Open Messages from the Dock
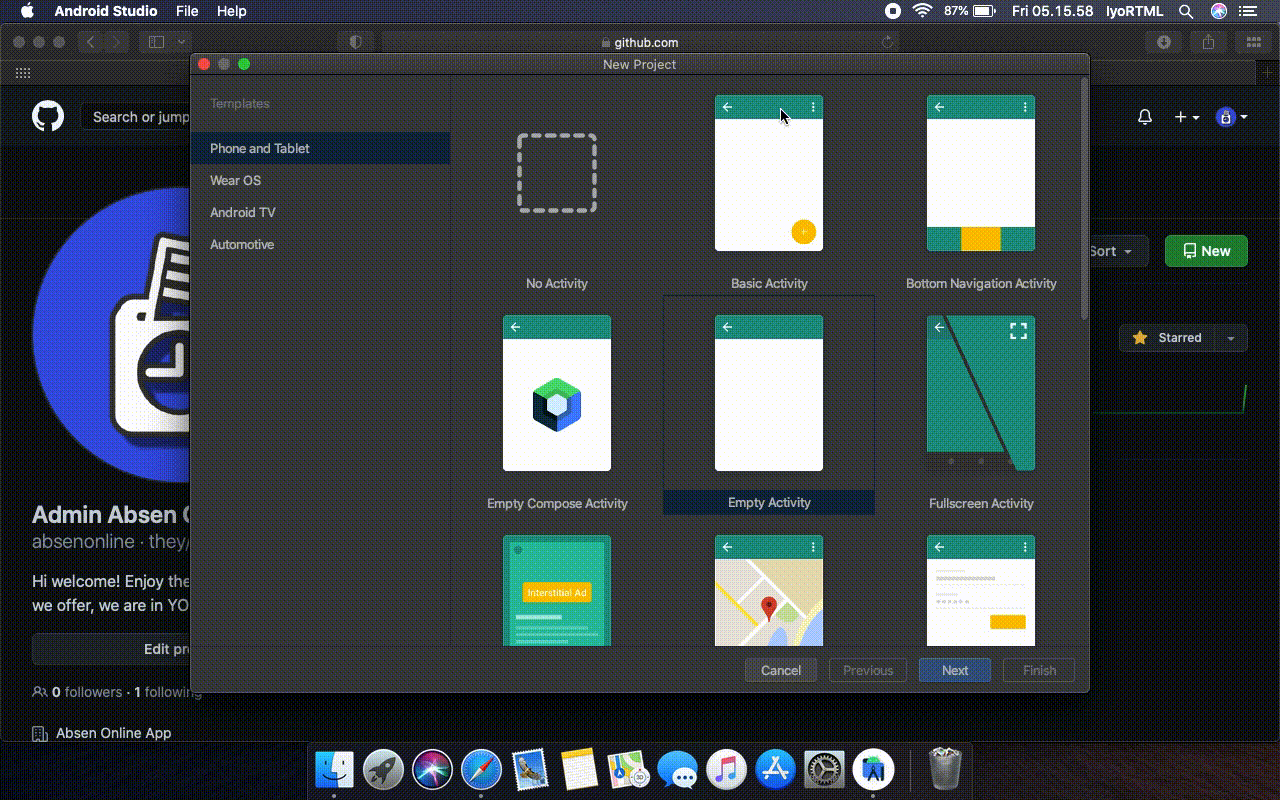Screen dimensions: 1280x800 point(677,770)
